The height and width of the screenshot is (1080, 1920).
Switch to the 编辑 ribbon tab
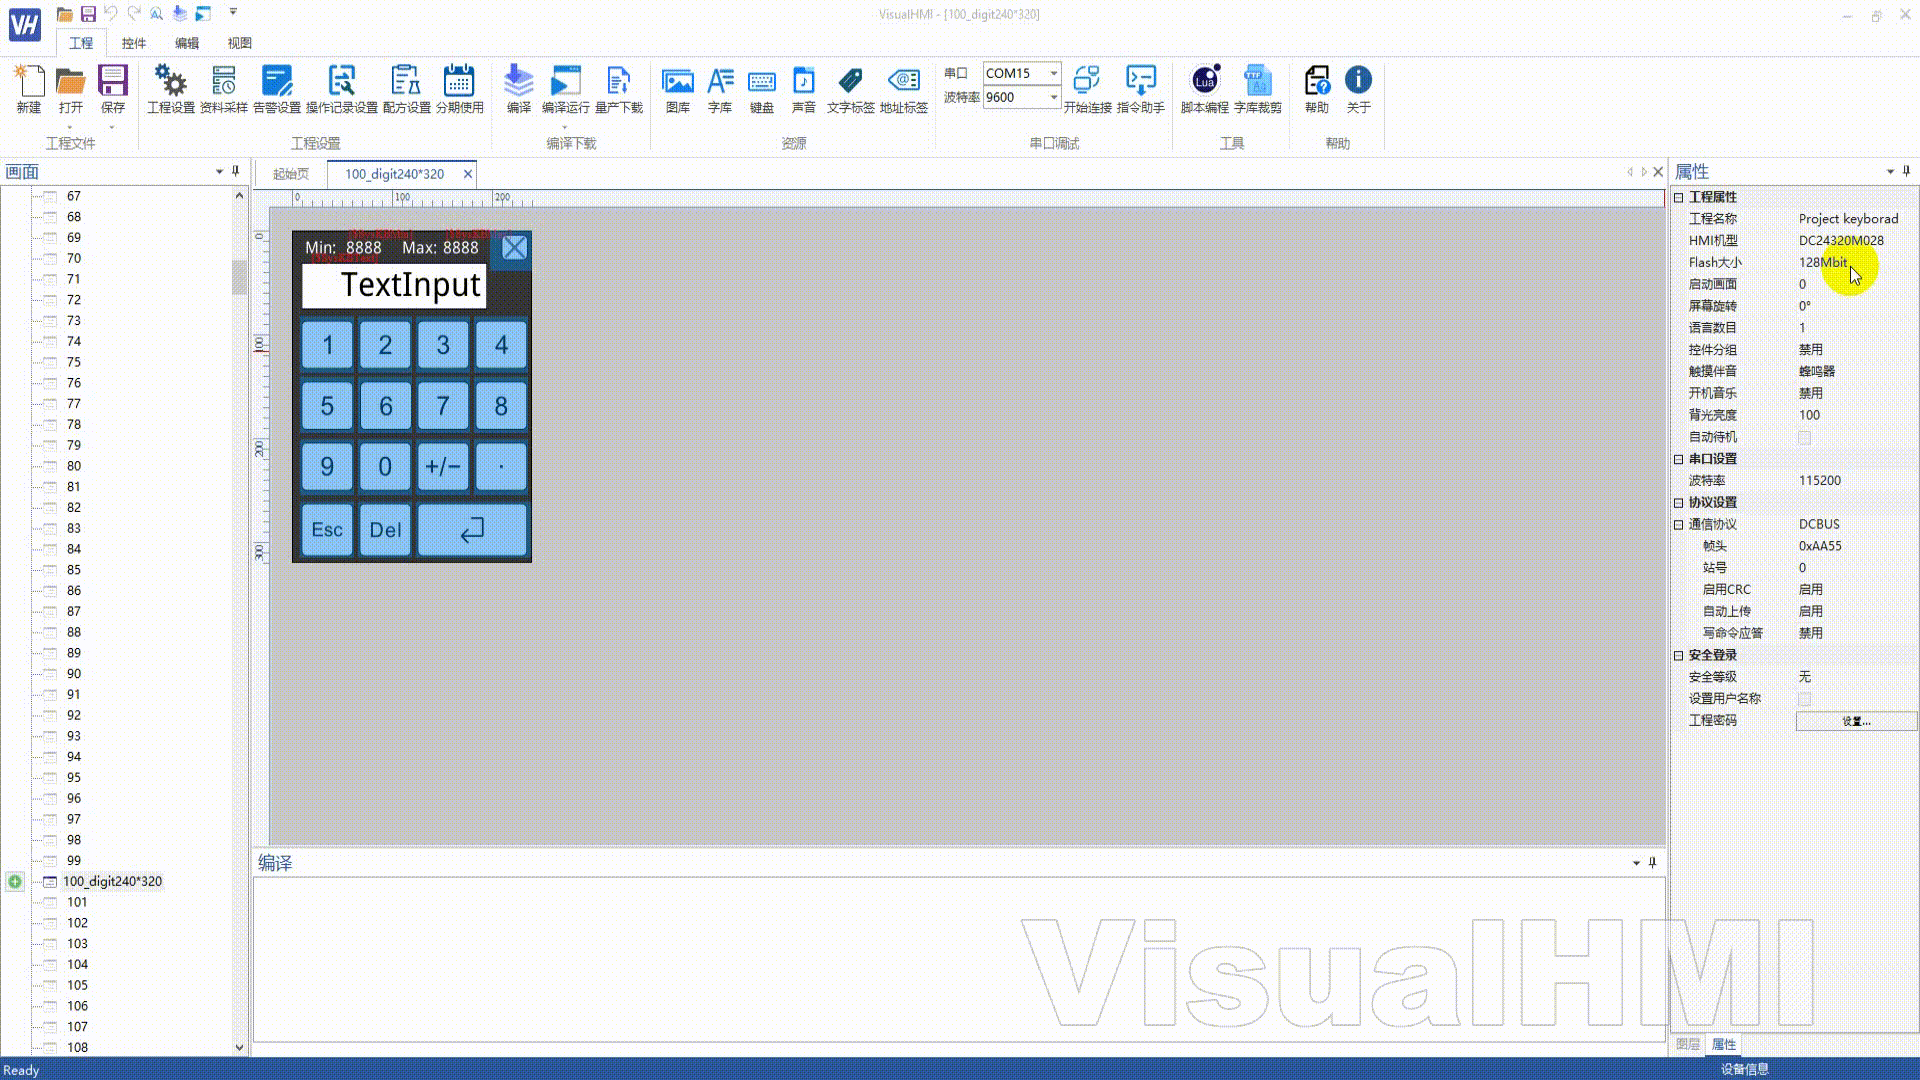(x=187, y=43)
